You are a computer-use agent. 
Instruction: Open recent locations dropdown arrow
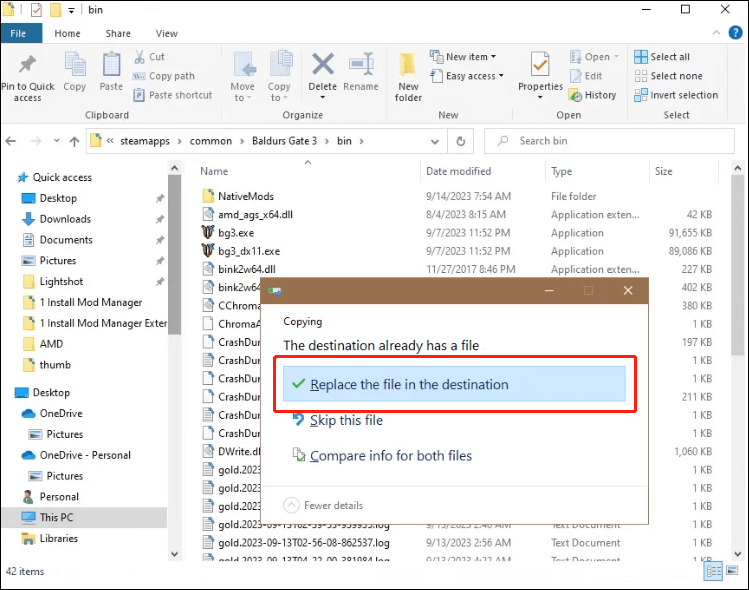coord(56,141)
